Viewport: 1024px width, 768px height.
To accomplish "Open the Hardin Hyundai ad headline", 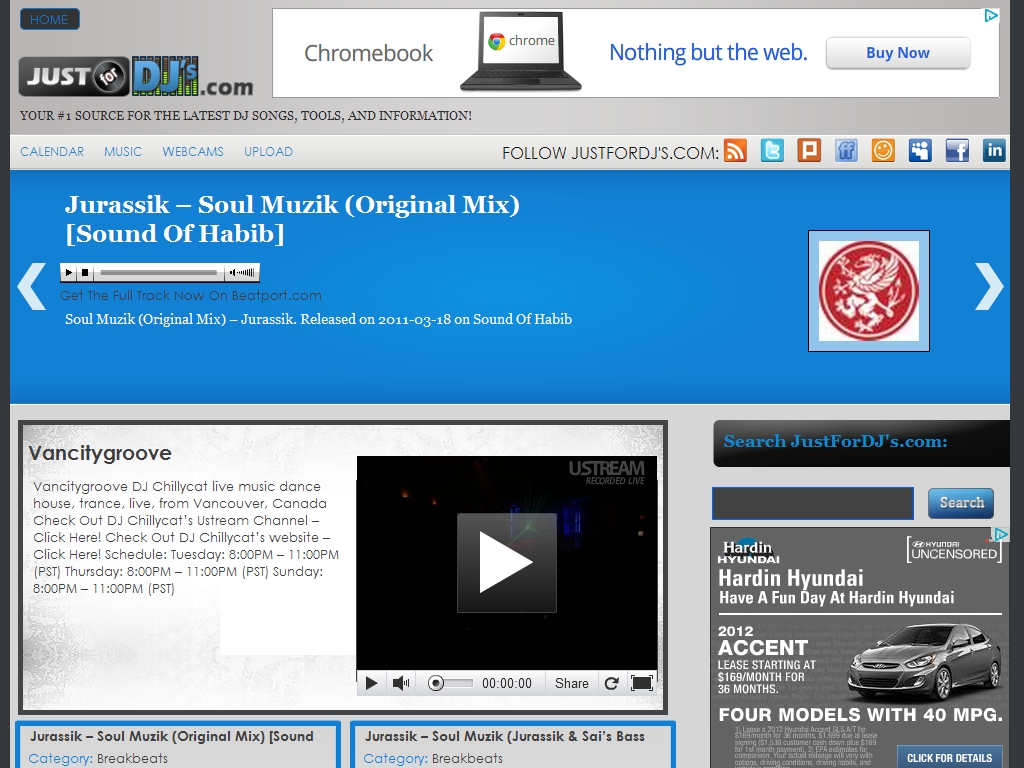I will tap(791, 578).
